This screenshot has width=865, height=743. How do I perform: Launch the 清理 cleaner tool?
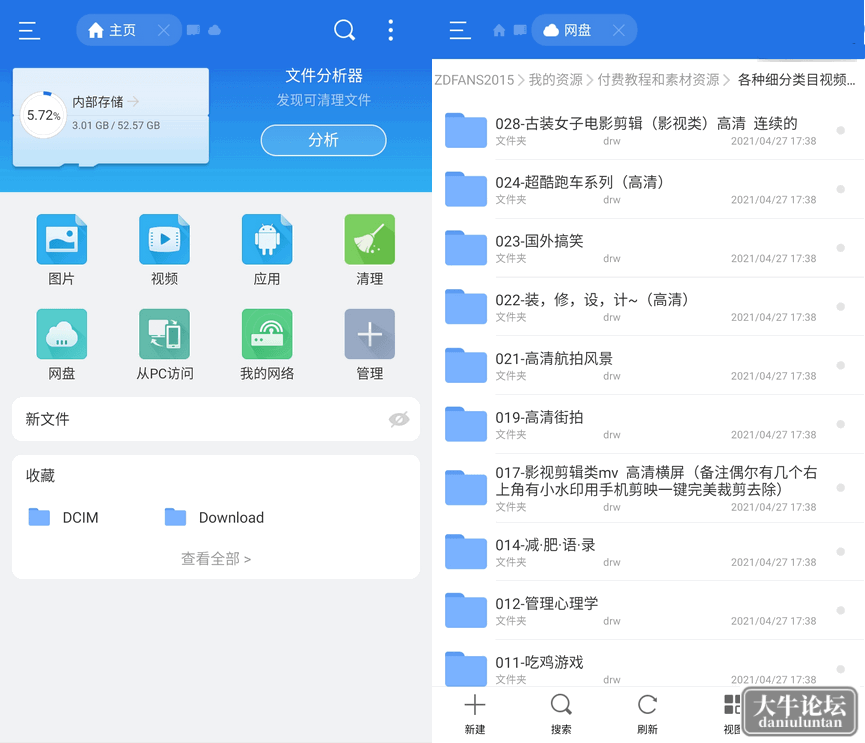point(370,250)
